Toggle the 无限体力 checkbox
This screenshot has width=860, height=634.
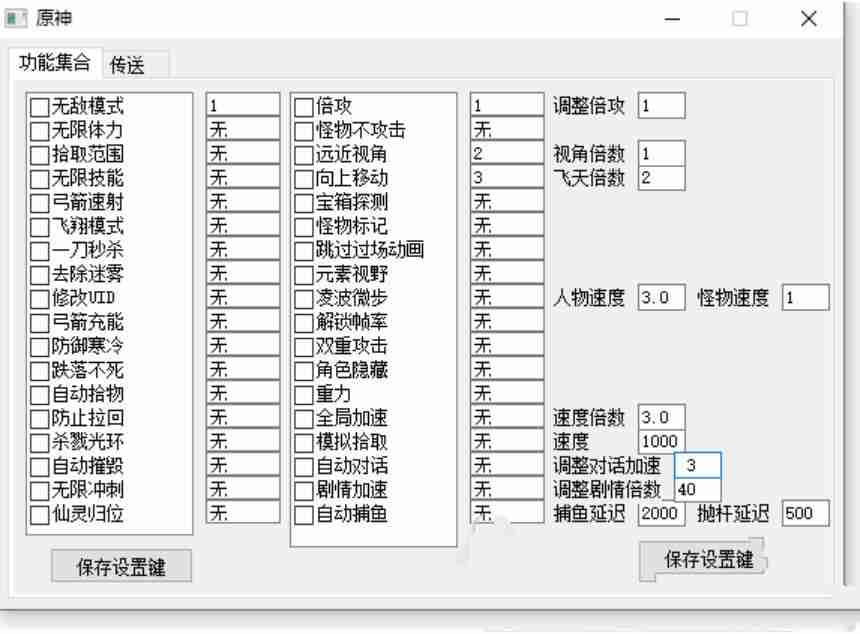pyautogui.click(x=39, y=131)
